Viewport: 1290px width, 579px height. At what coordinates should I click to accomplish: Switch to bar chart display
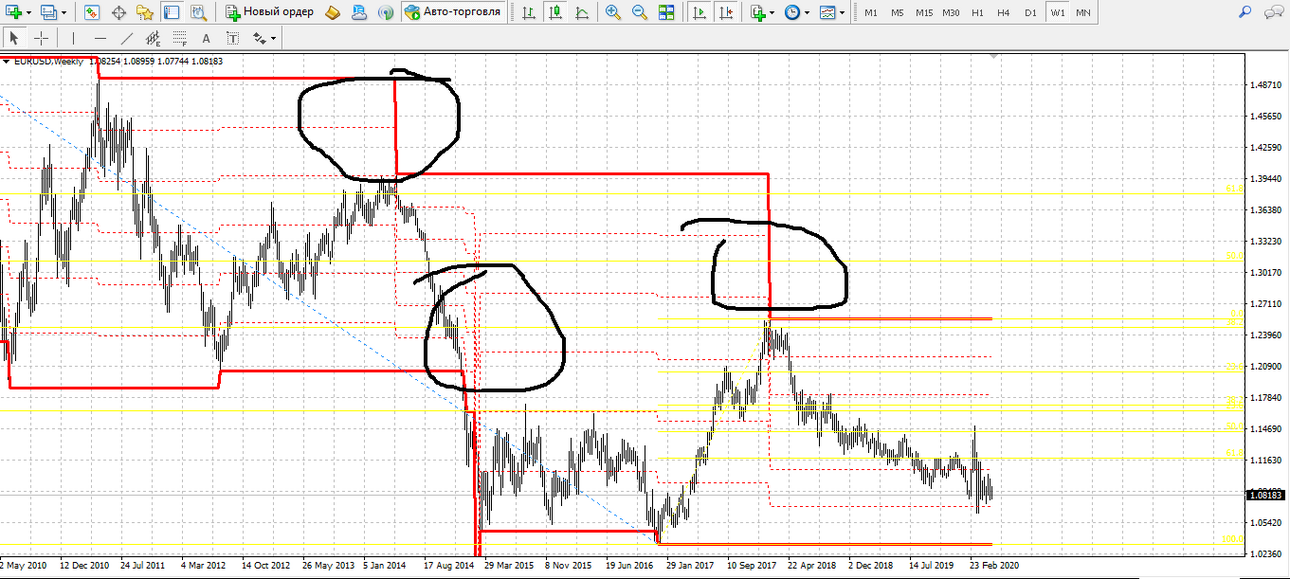click(x=528, y=12)
